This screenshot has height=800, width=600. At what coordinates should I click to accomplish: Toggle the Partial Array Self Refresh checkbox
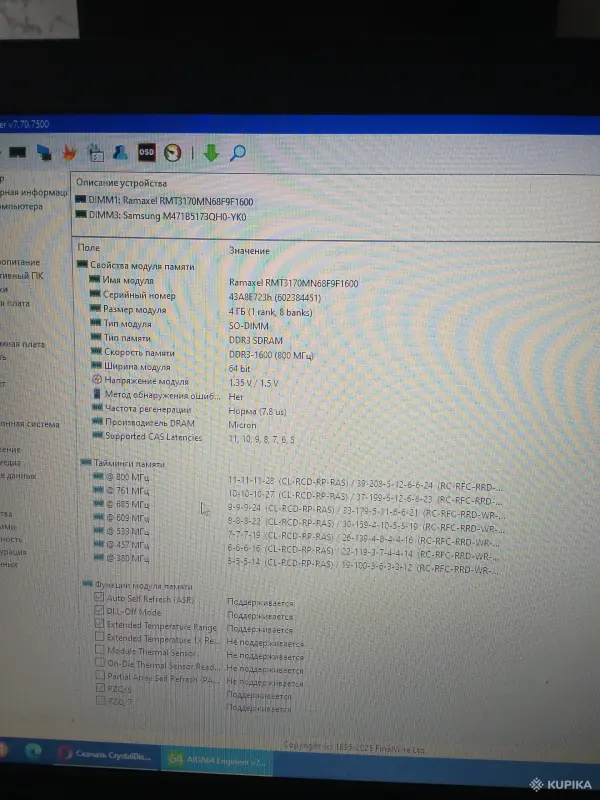[101, 675]
